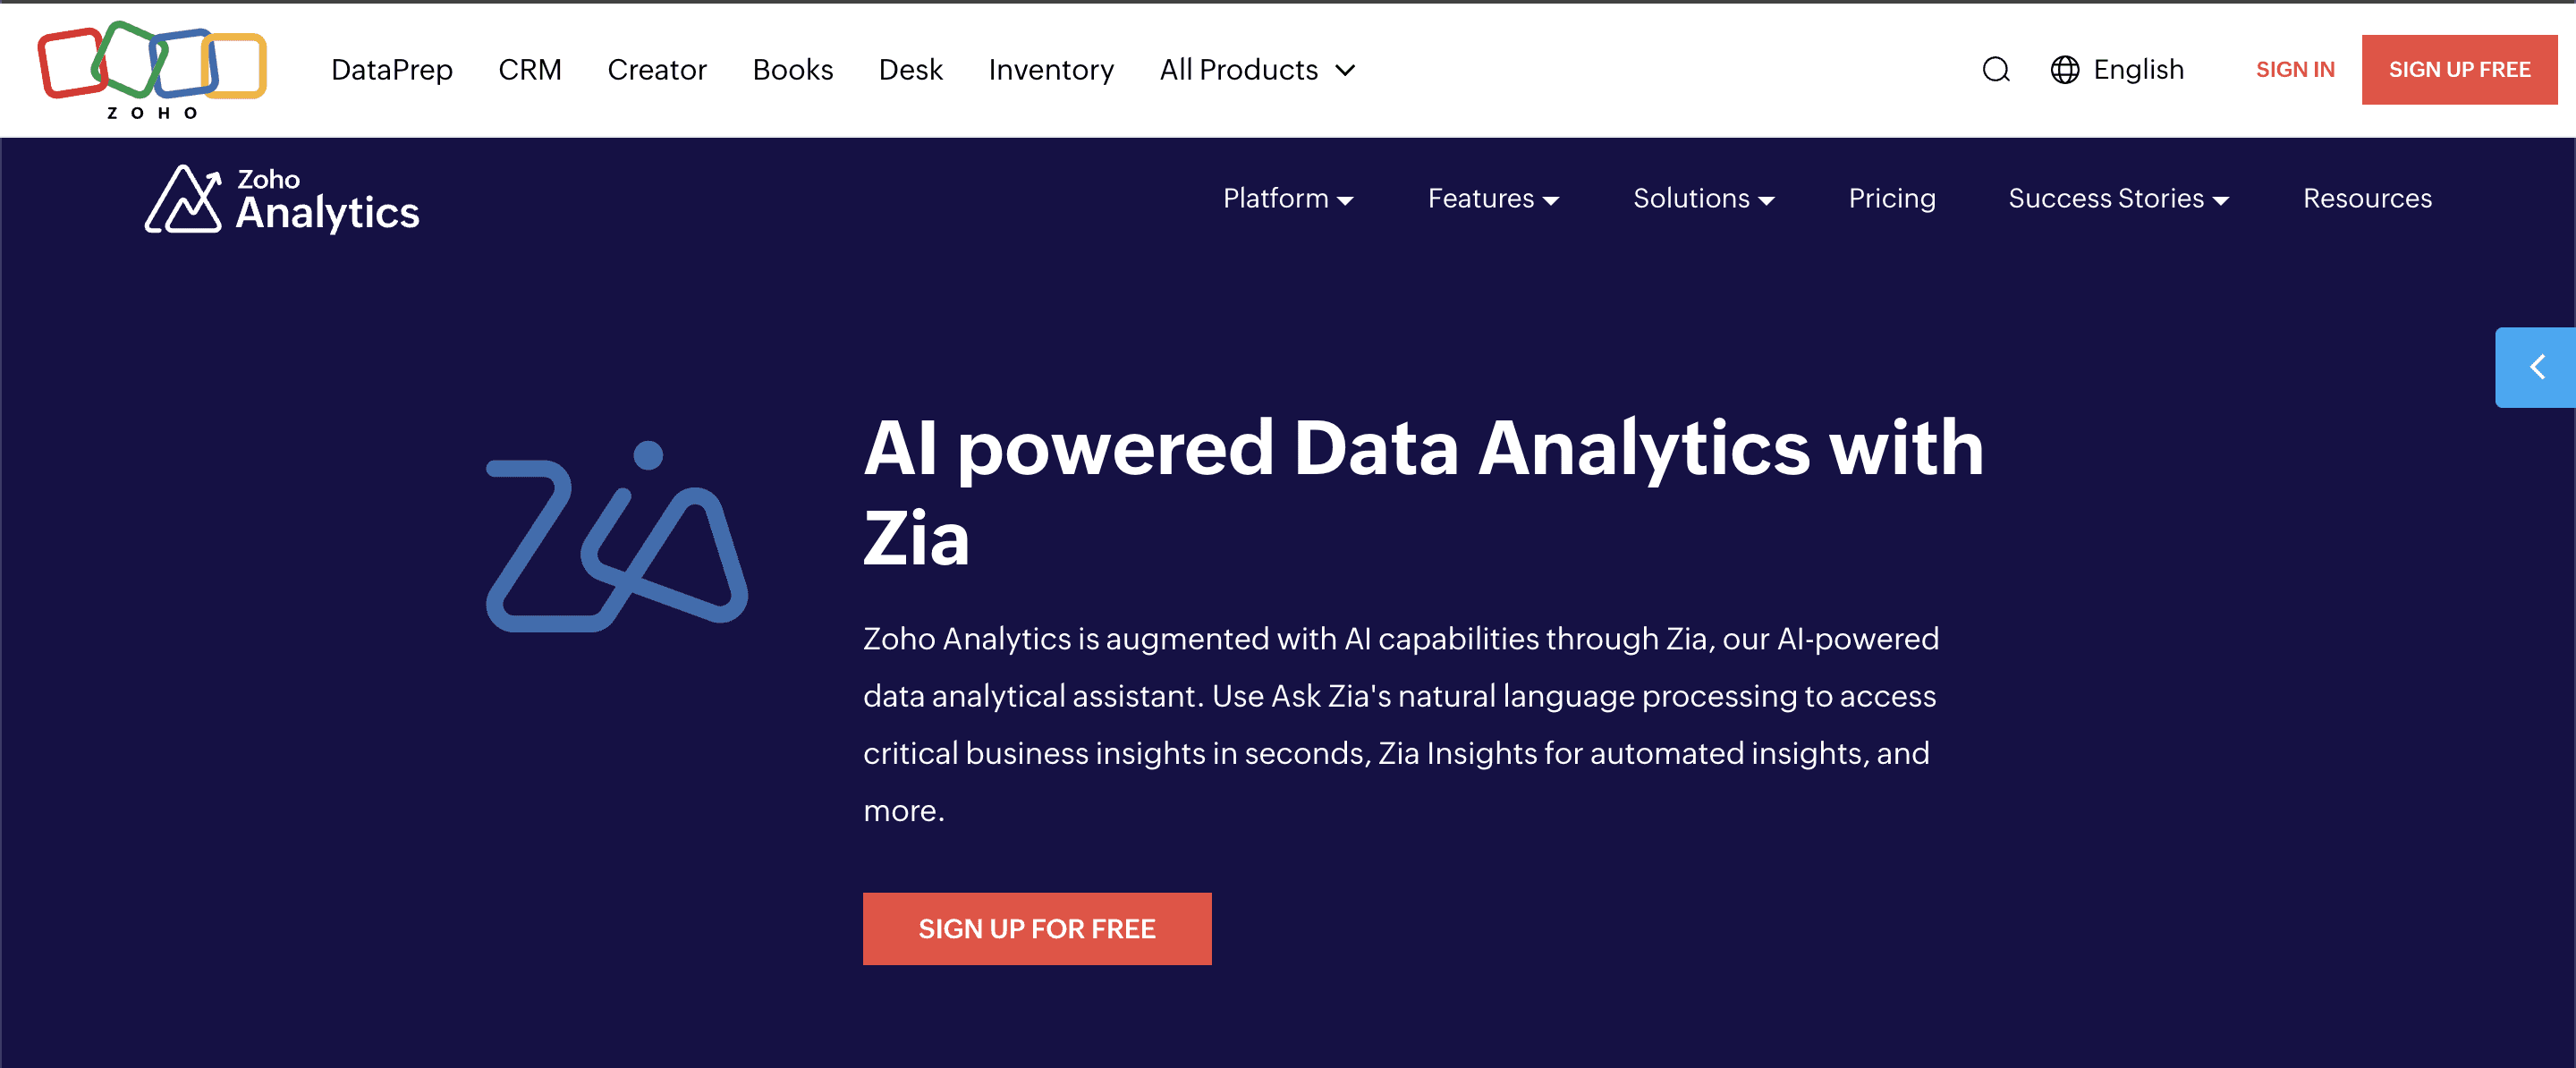2576x1068 pixels.
Task: Click the globe language icon
Action: pos(2065,70)
